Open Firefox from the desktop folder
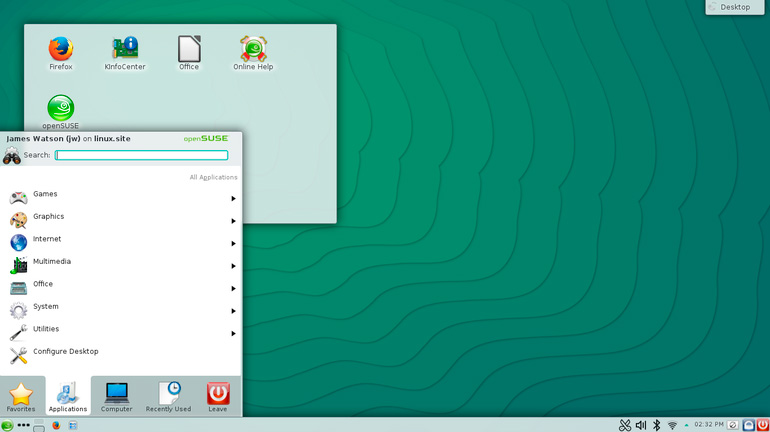 (x=61, y=49)
